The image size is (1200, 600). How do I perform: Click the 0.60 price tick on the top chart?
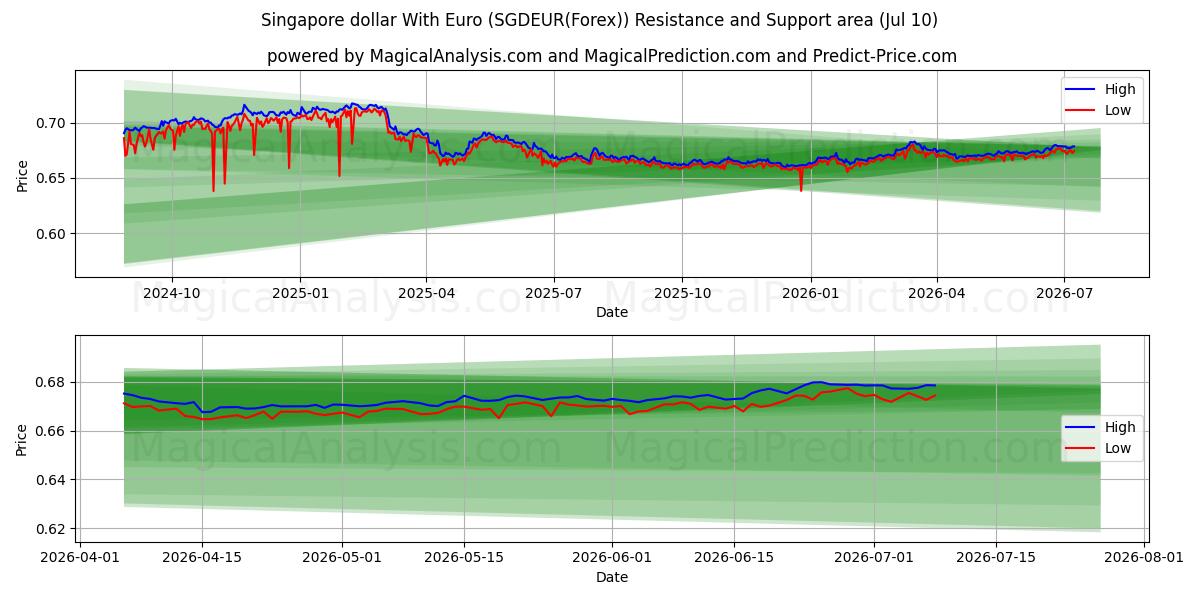pyautogui.click(x=52, y=234)
